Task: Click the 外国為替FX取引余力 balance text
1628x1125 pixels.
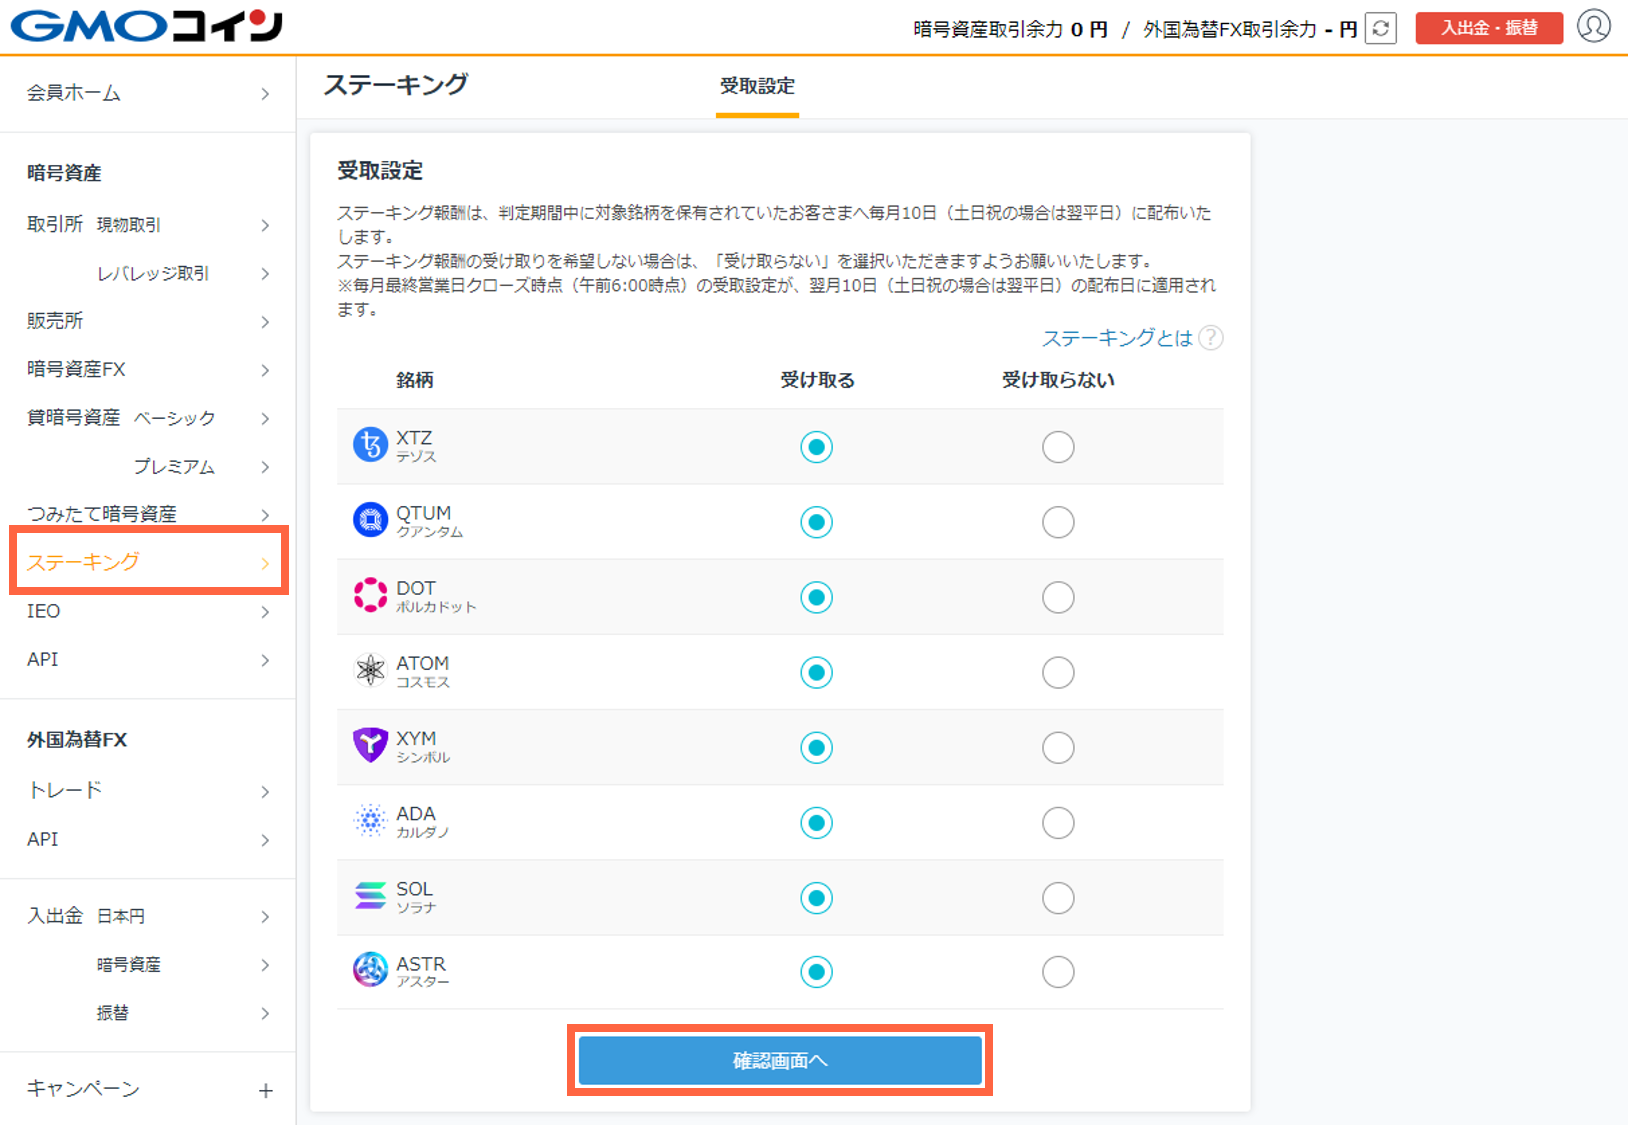Action: [x=1250, y=29]
